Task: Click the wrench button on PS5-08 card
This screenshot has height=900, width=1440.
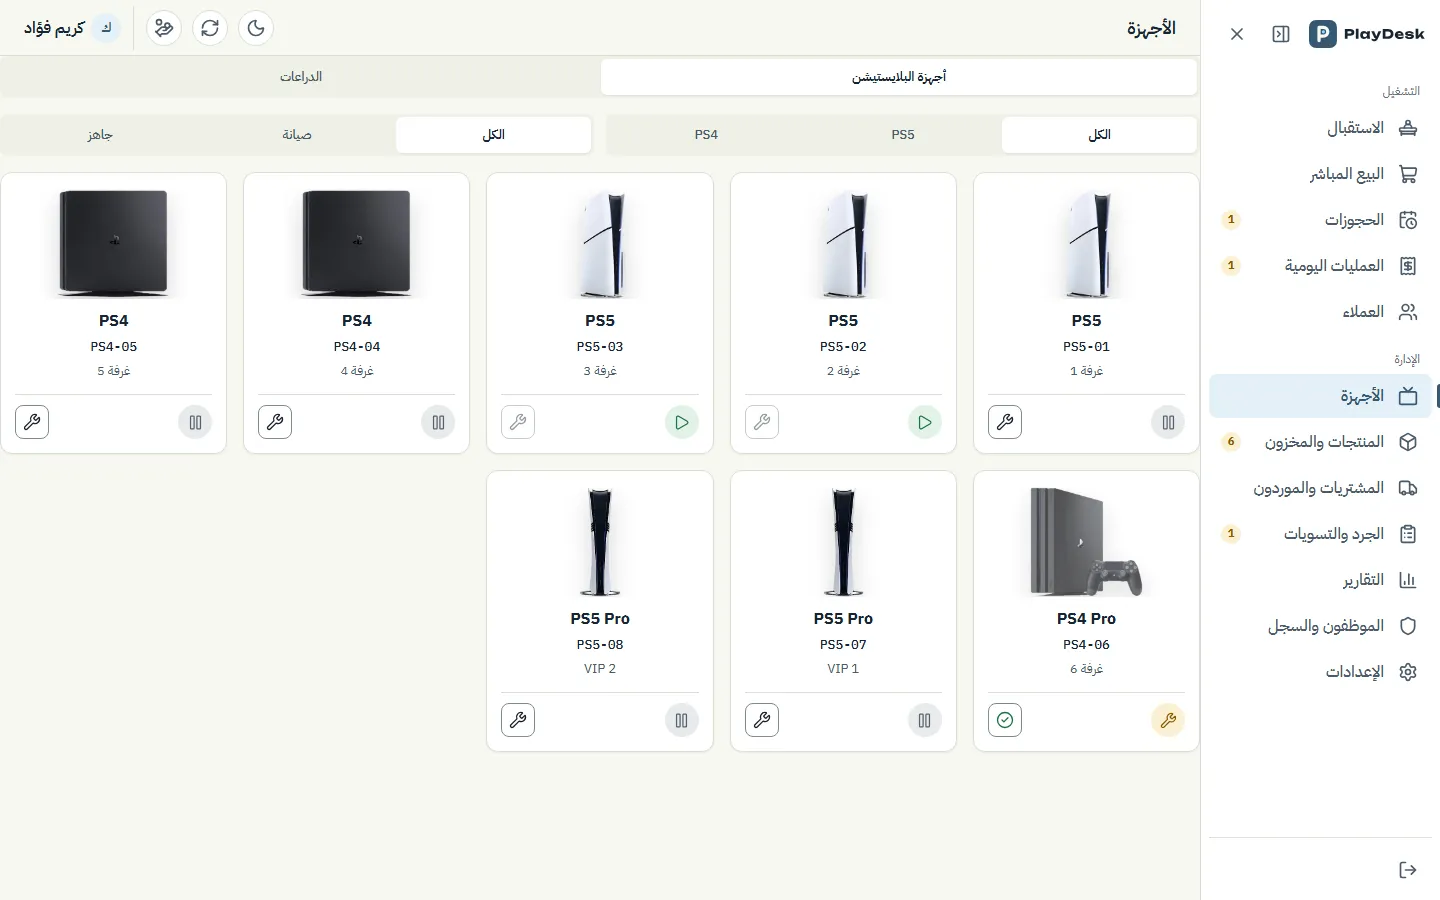Action: 518,720
